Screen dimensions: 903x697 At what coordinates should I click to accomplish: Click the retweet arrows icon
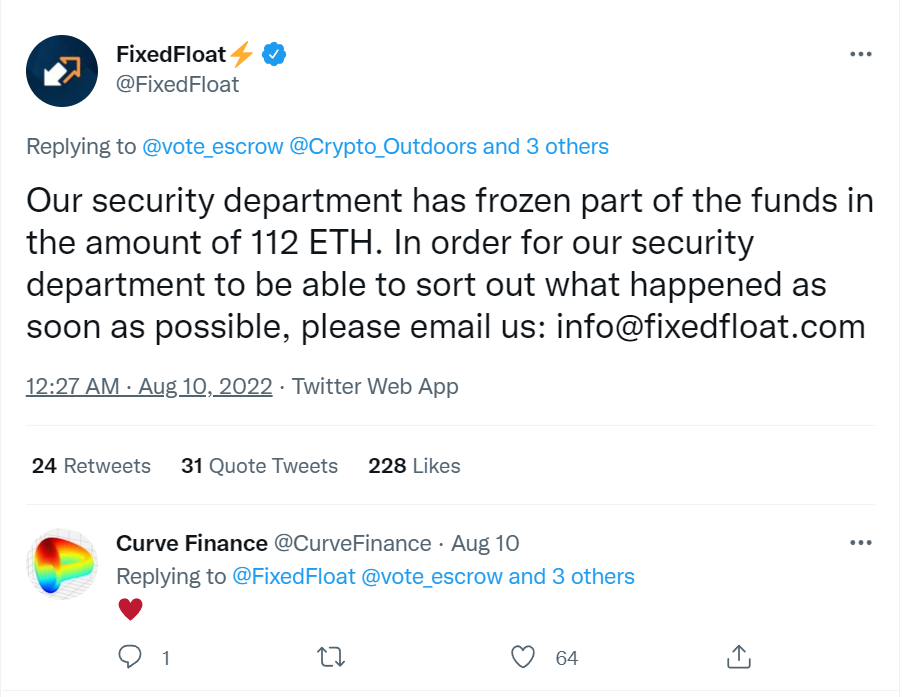pos(329,657)
